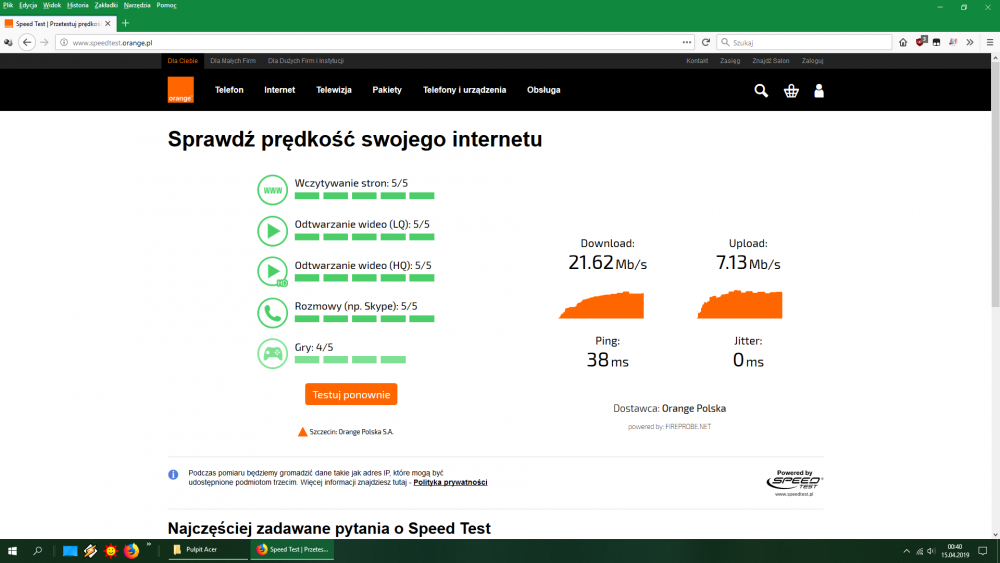Click the info icon beside the privacy notice
Image resolution: width=1000 pixels, height=563 pixels.
click(x=173, y=474)
